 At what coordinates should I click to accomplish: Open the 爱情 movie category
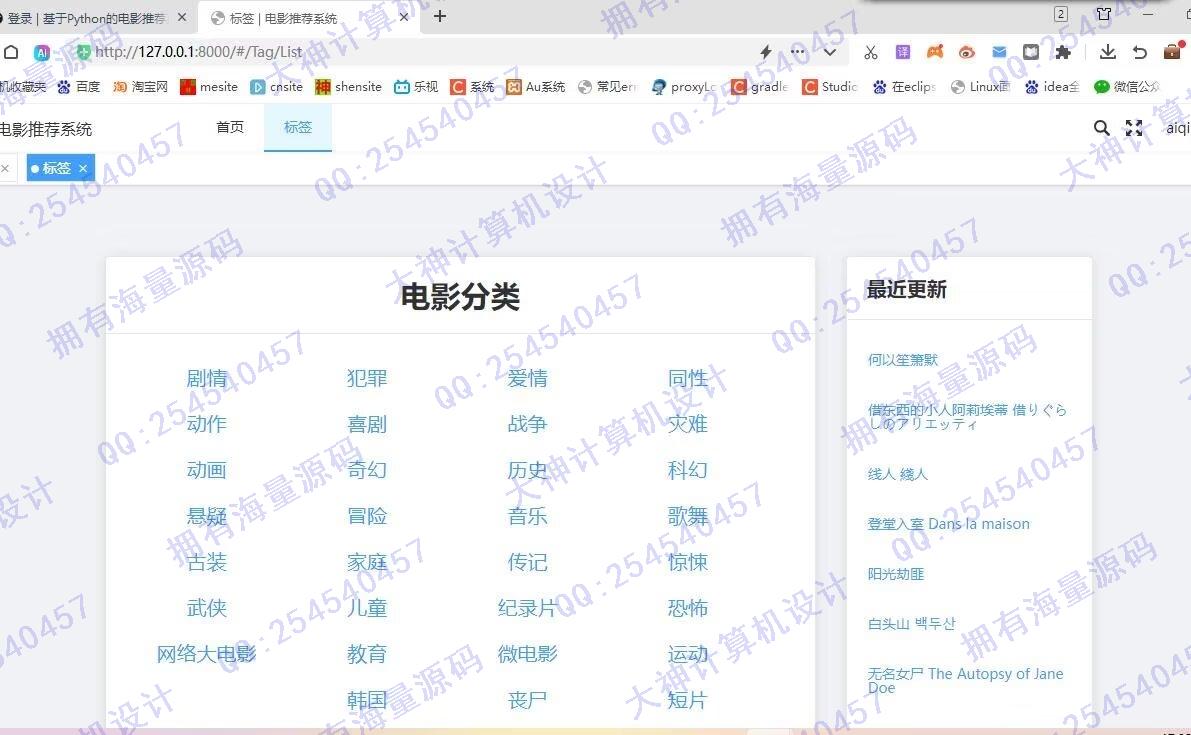click(527, 378)
